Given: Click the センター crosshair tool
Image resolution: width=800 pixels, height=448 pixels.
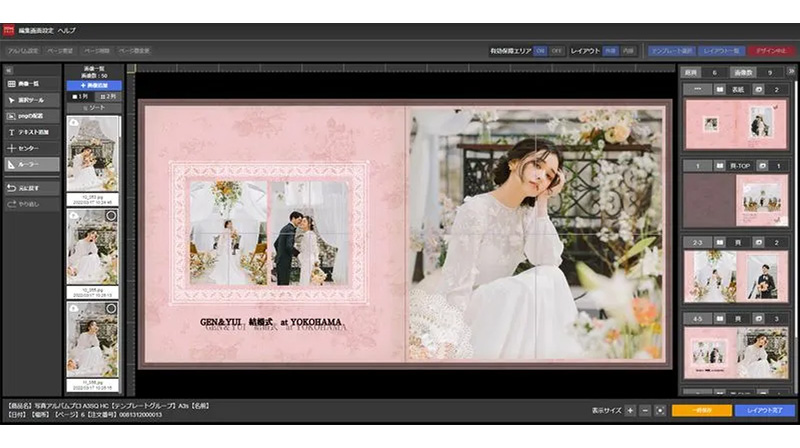Looking at the screenshot, I should 32,148.
